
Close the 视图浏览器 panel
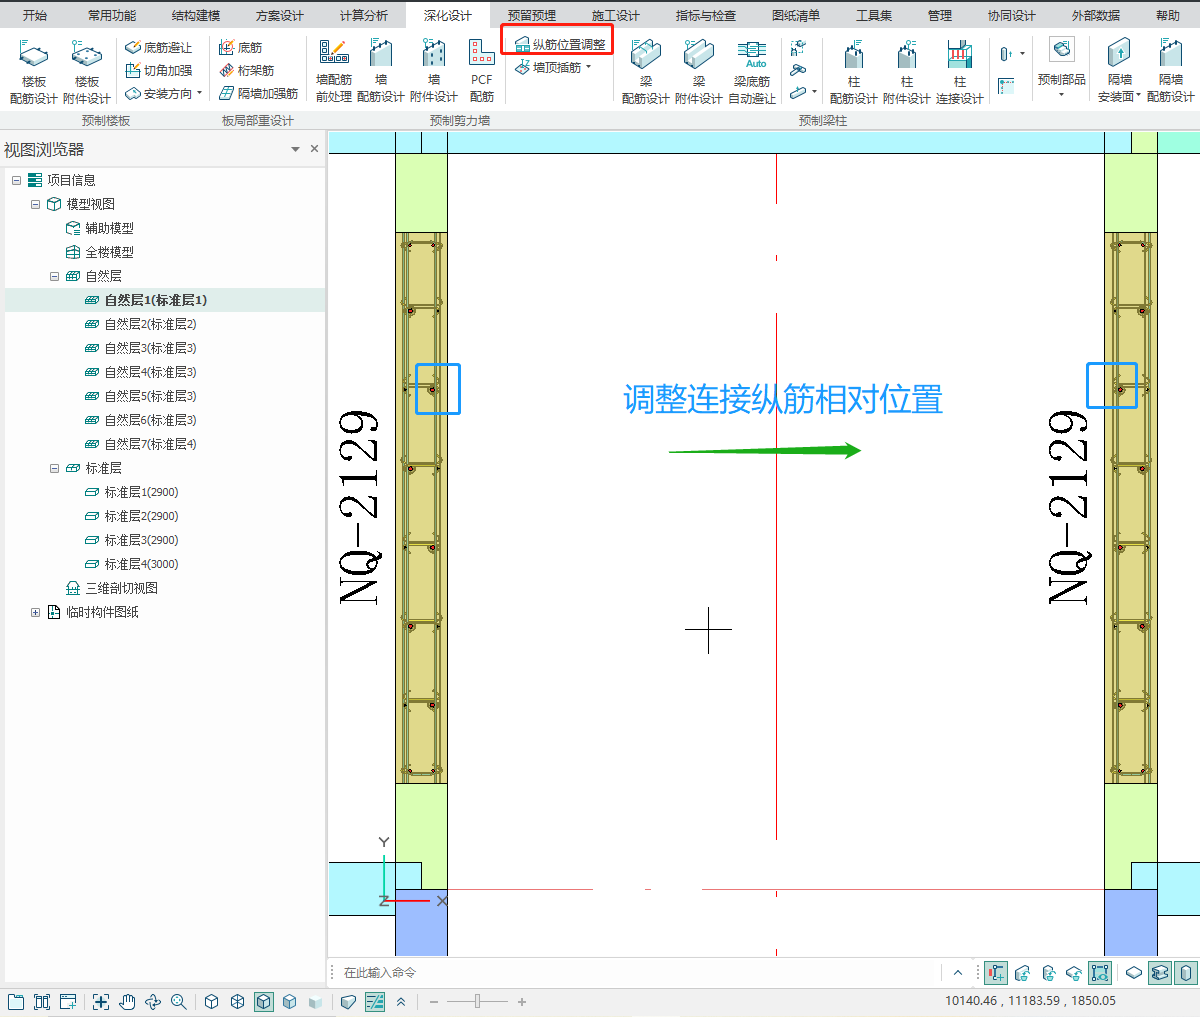coord(314,149)
